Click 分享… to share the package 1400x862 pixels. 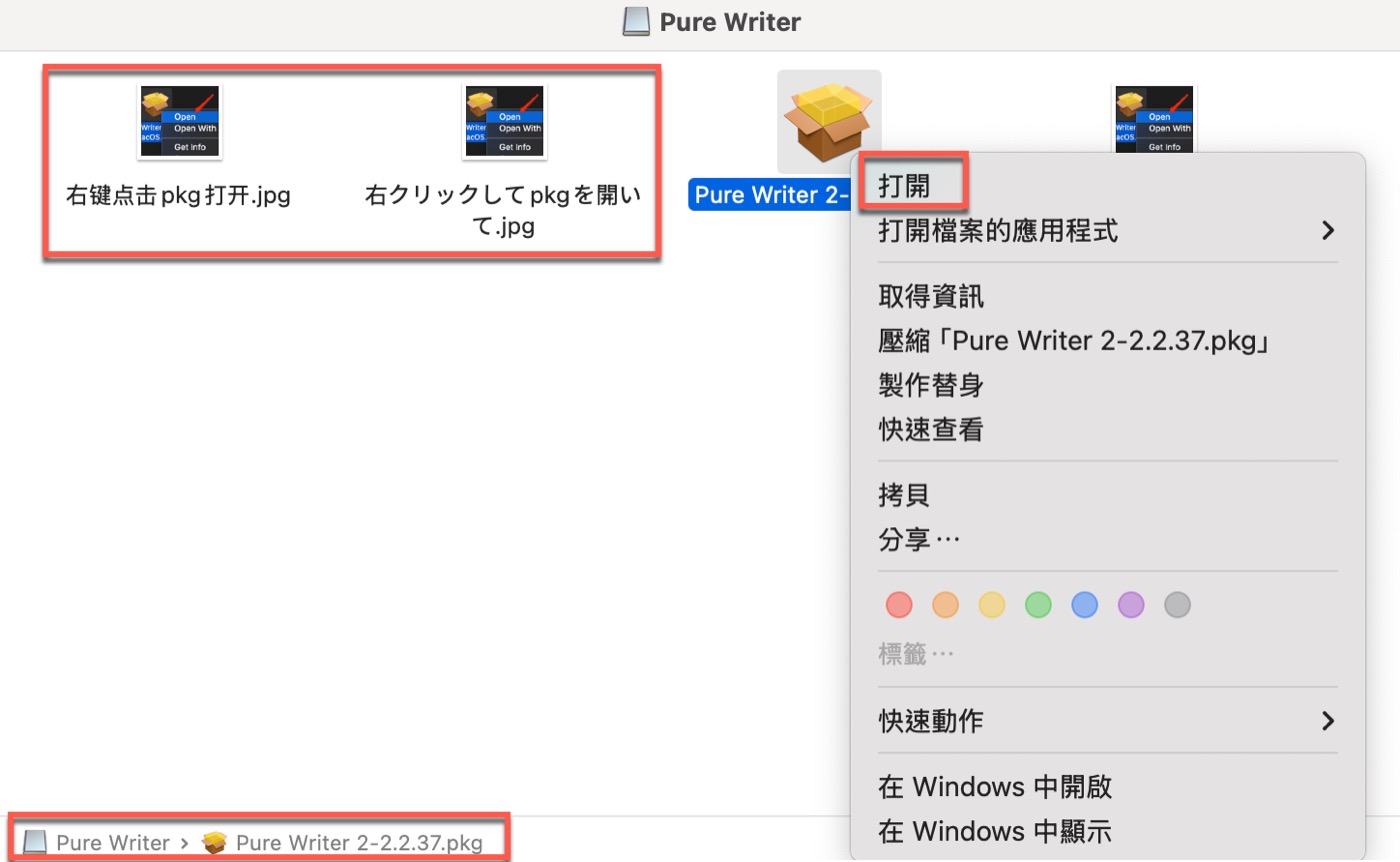click(919, 539)
